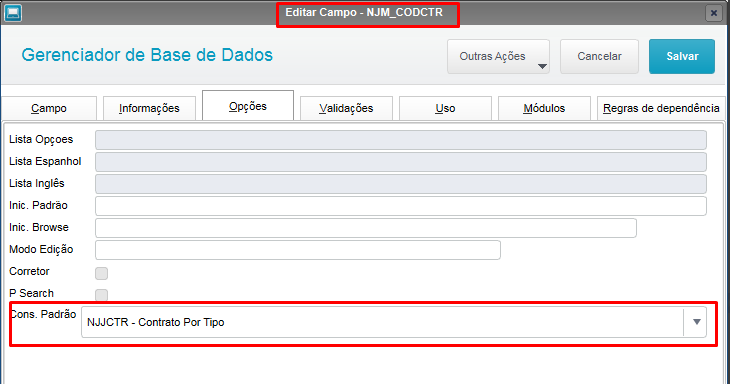Expand the Cons. Padrão dropdown arrow
This screenshot has width=730, height=384.
[696, 322]
